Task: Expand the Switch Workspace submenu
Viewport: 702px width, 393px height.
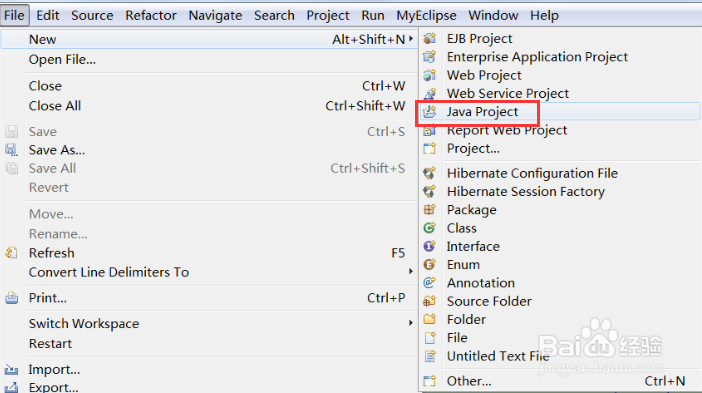Action: pyautogui.click(x=411, y=323)
